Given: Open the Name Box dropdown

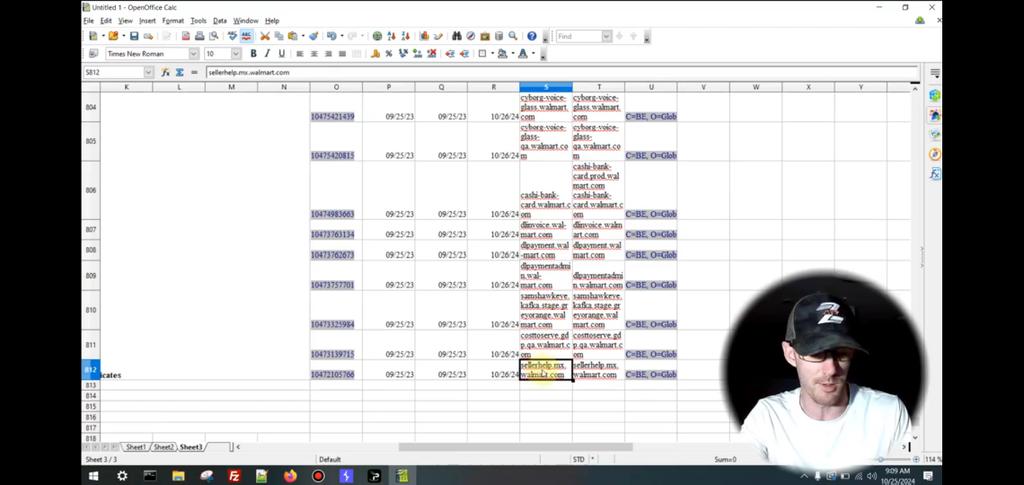Looking at the screenshot, I should click(148, 72).
